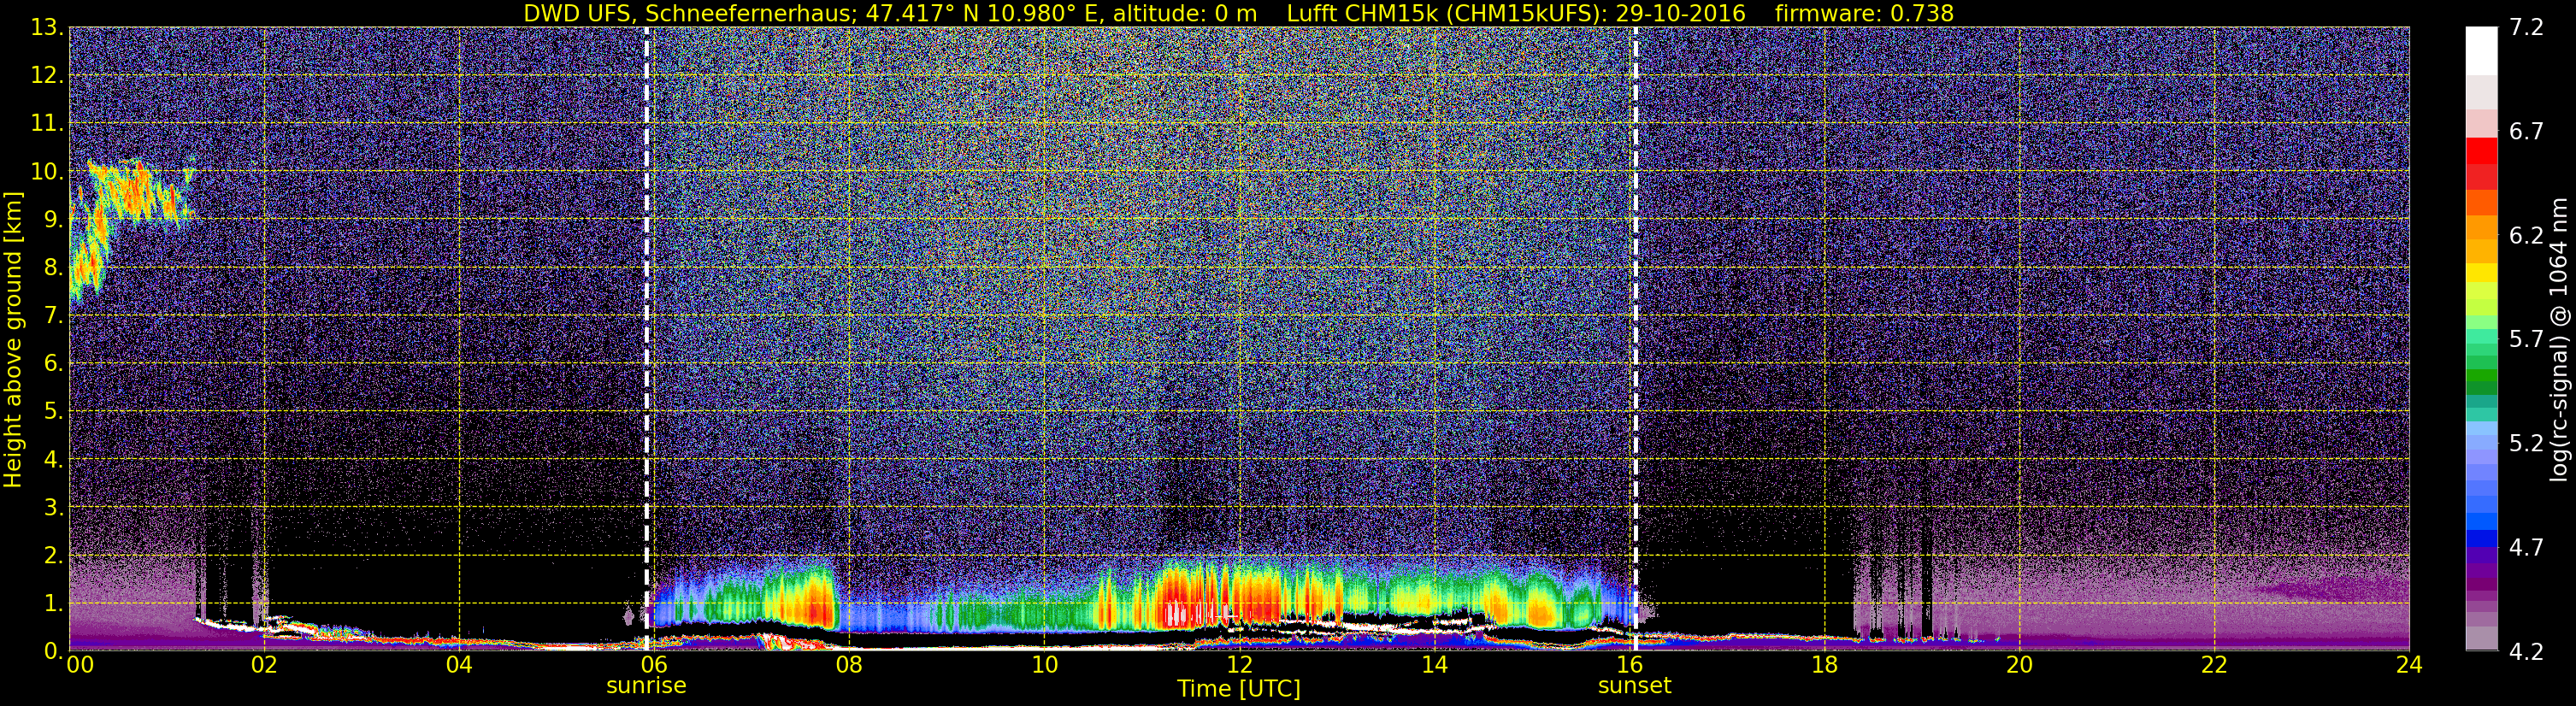Click the colorbar value 4.7

2526,547
